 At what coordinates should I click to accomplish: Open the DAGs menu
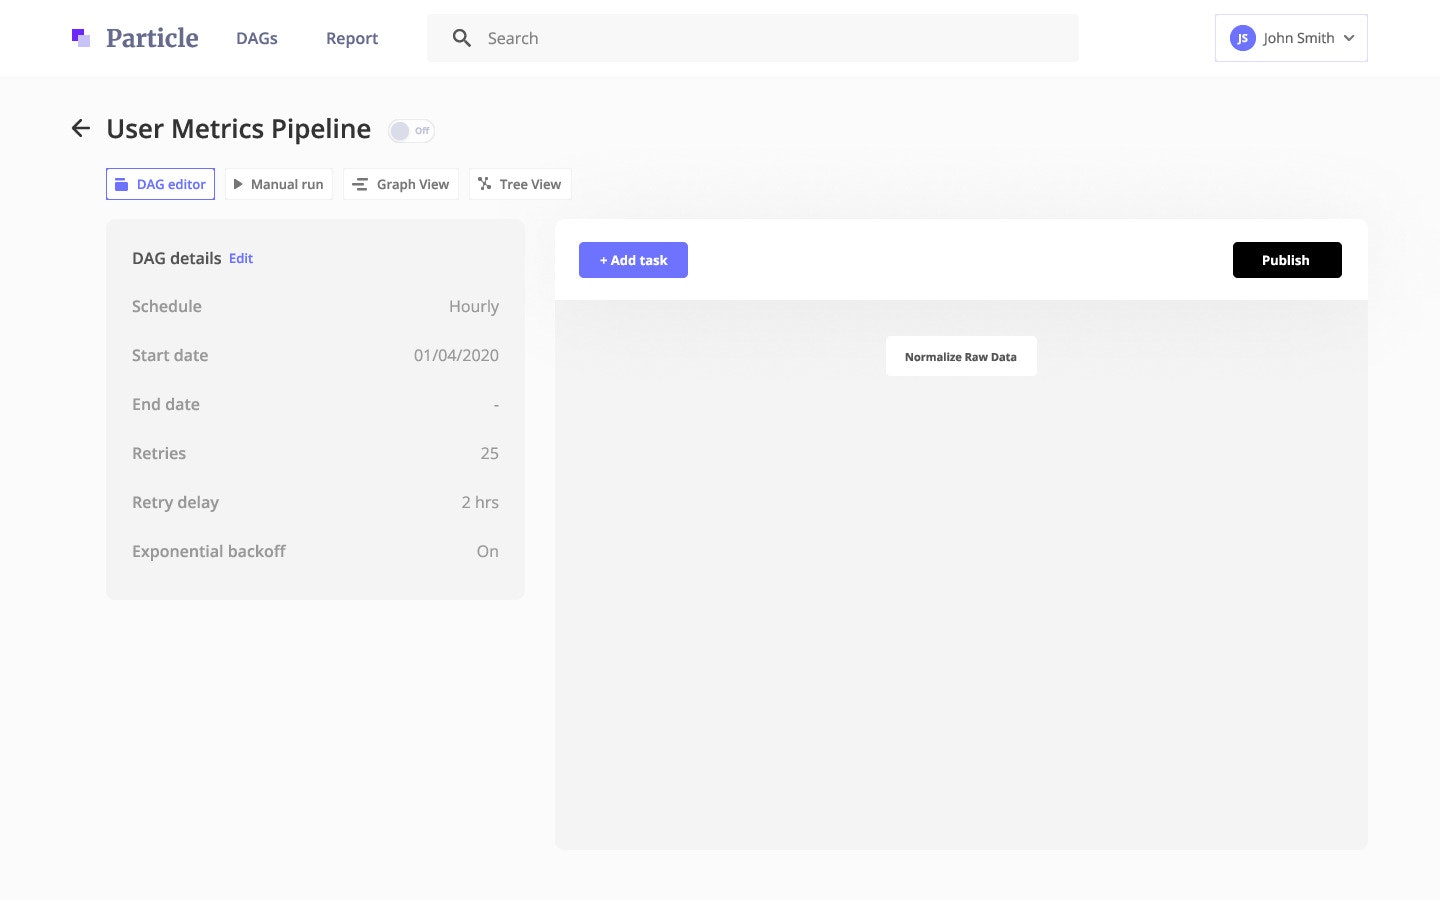coord(256,38)
